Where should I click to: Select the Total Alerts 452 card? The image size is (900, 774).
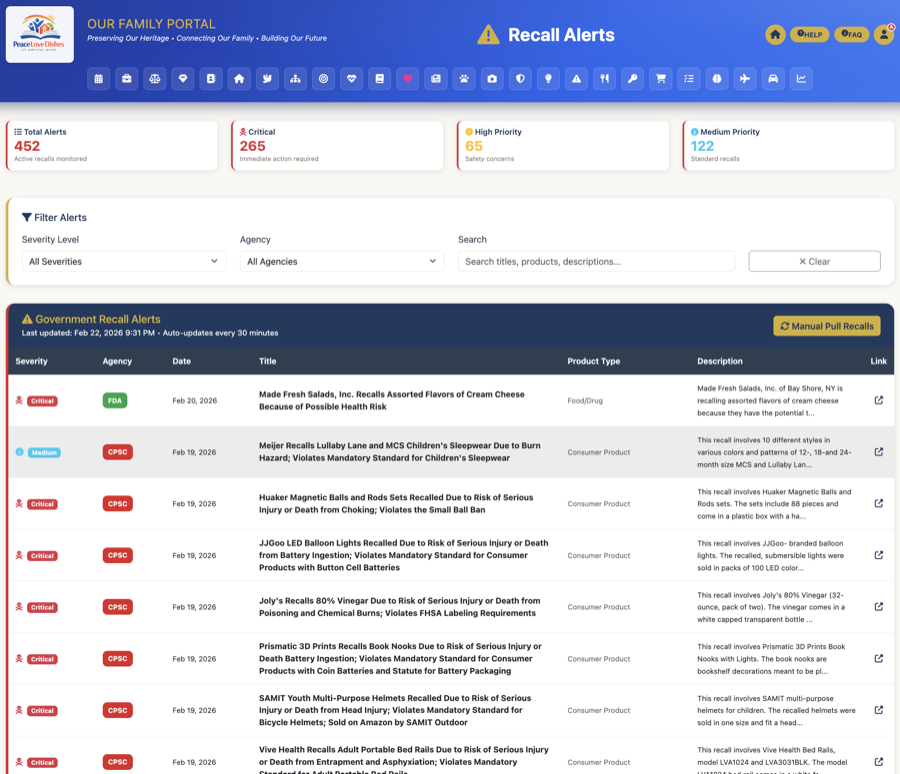pyautogui.click(x=112, y=145)
